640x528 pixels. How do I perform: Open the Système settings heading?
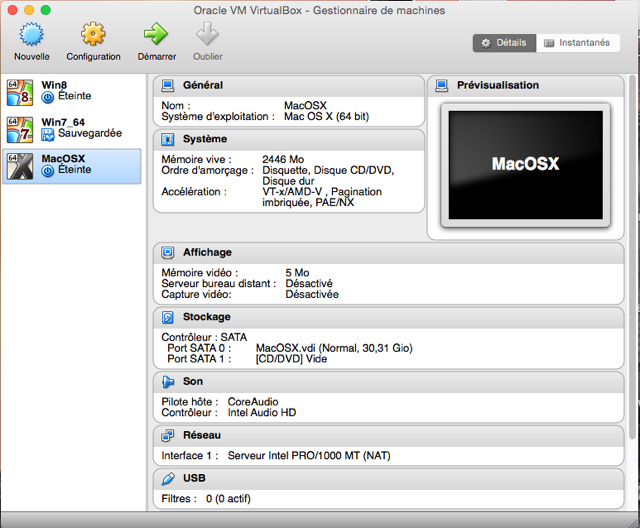click(x=205, y=139)
